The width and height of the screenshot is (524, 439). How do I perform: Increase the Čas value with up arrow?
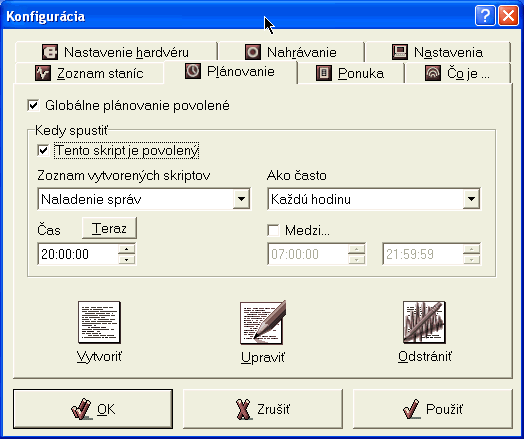tap(126, 249)
